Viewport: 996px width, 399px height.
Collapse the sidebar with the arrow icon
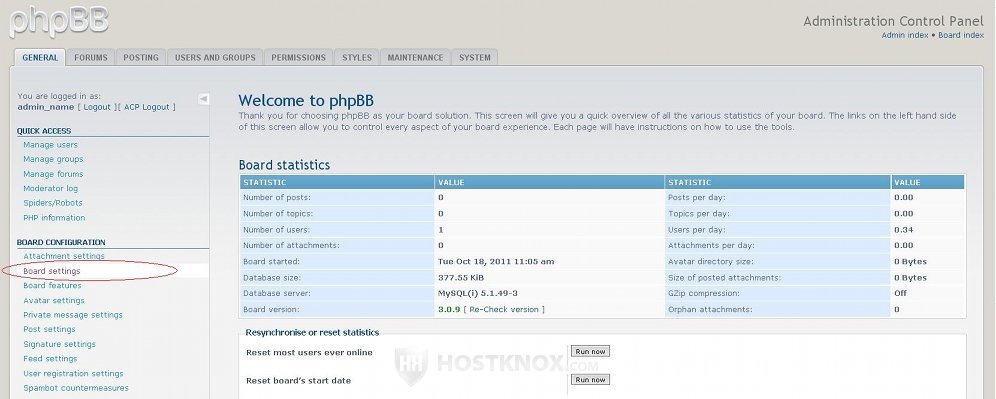click(x=203, y=98)
